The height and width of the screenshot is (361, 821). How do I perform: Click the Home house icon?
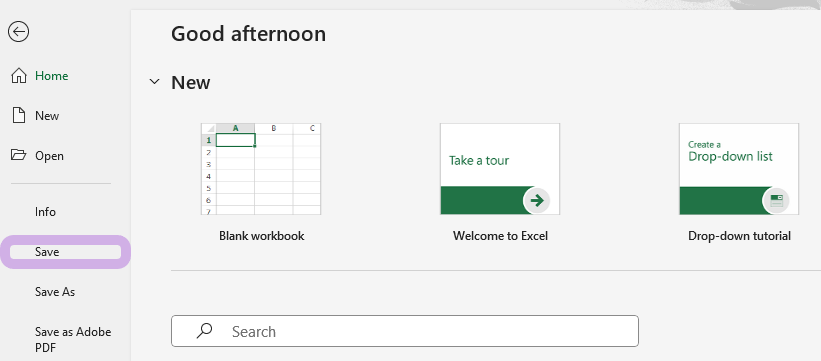click(x=19, y=75)
